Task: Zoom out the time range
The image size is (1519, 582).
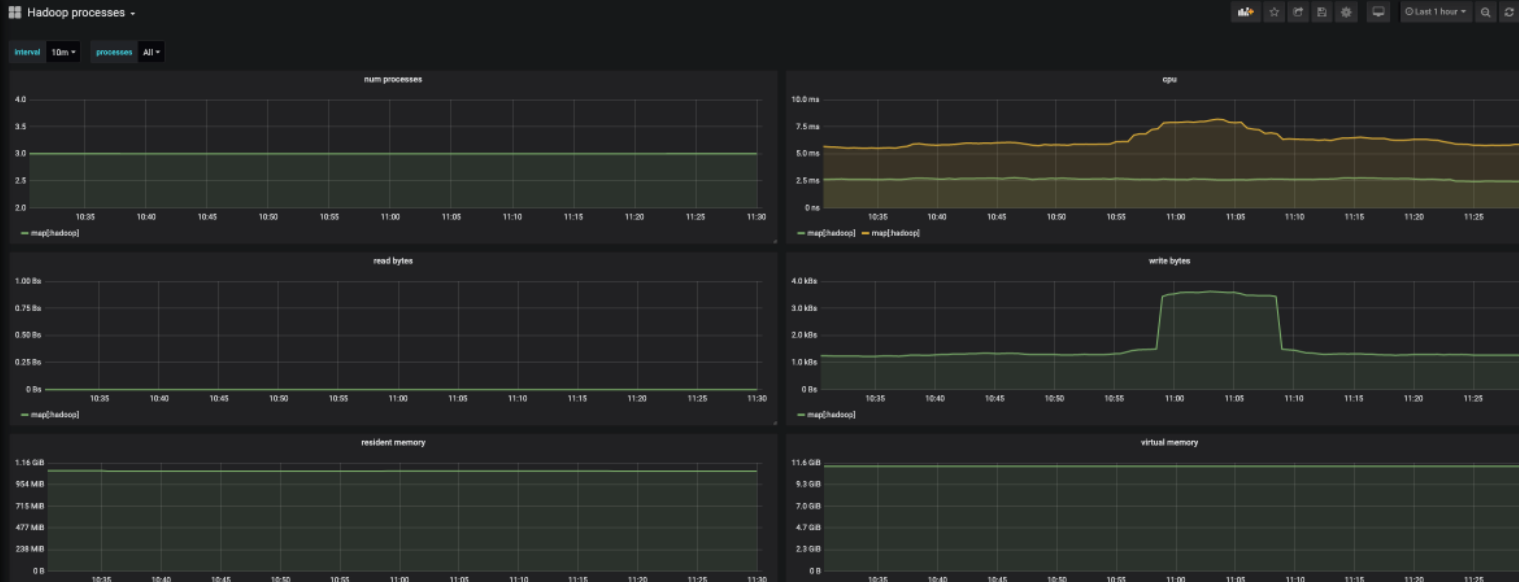Action: (x=1486, y=12)
